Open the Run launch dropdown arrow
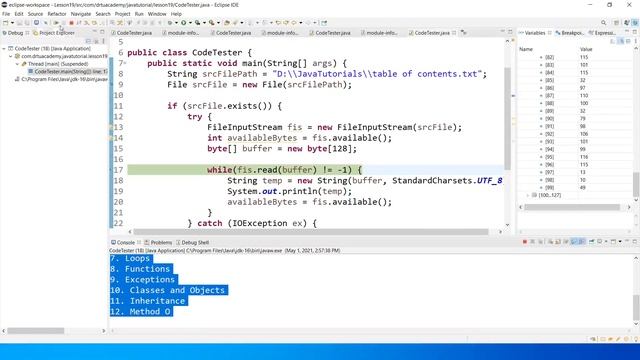 click(190, 23)
